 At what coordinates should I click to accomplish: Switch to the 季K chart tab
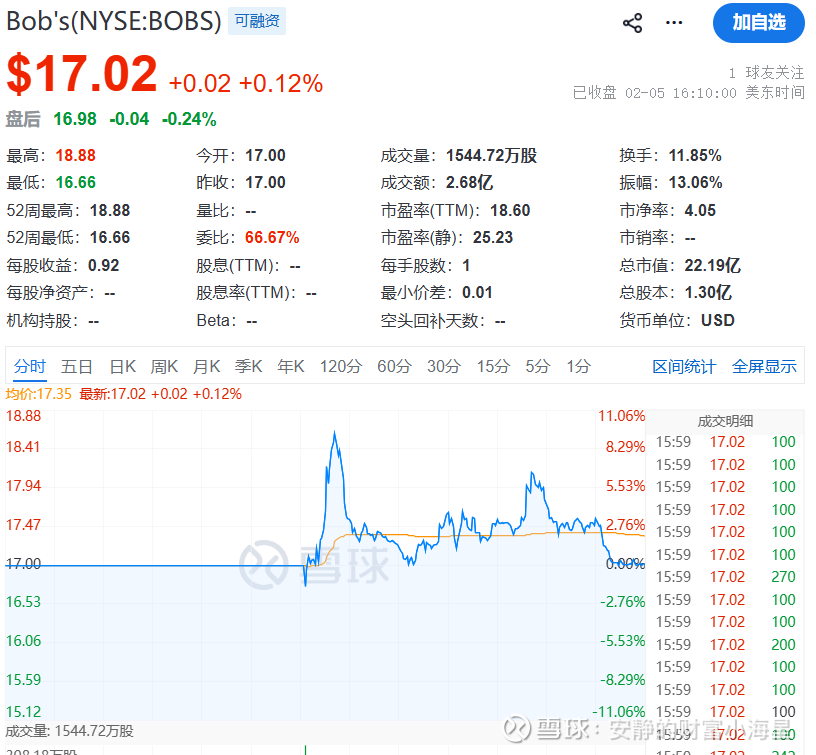[x=248, y=366]
